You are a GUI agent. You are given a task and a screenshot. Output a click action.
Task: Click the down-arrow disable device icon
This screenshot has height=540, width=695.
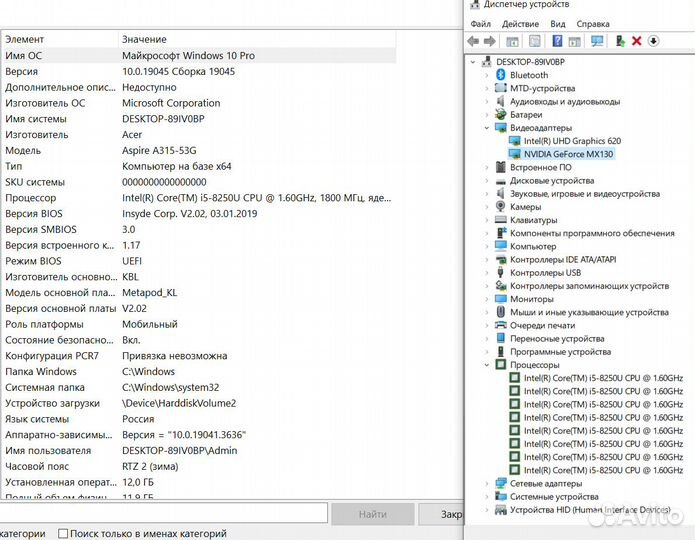coord(653,41)
